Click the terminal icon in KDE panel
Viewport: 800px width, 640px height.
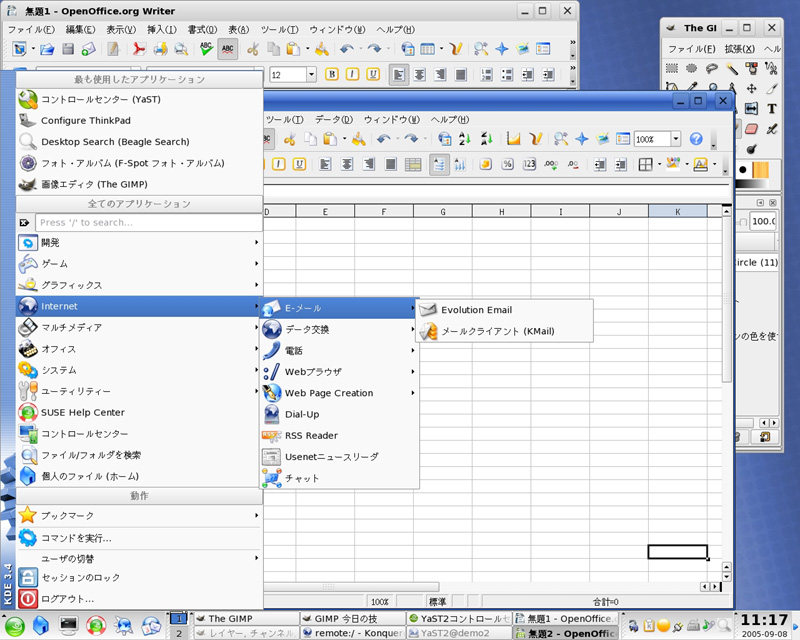[x=68, y=625]
